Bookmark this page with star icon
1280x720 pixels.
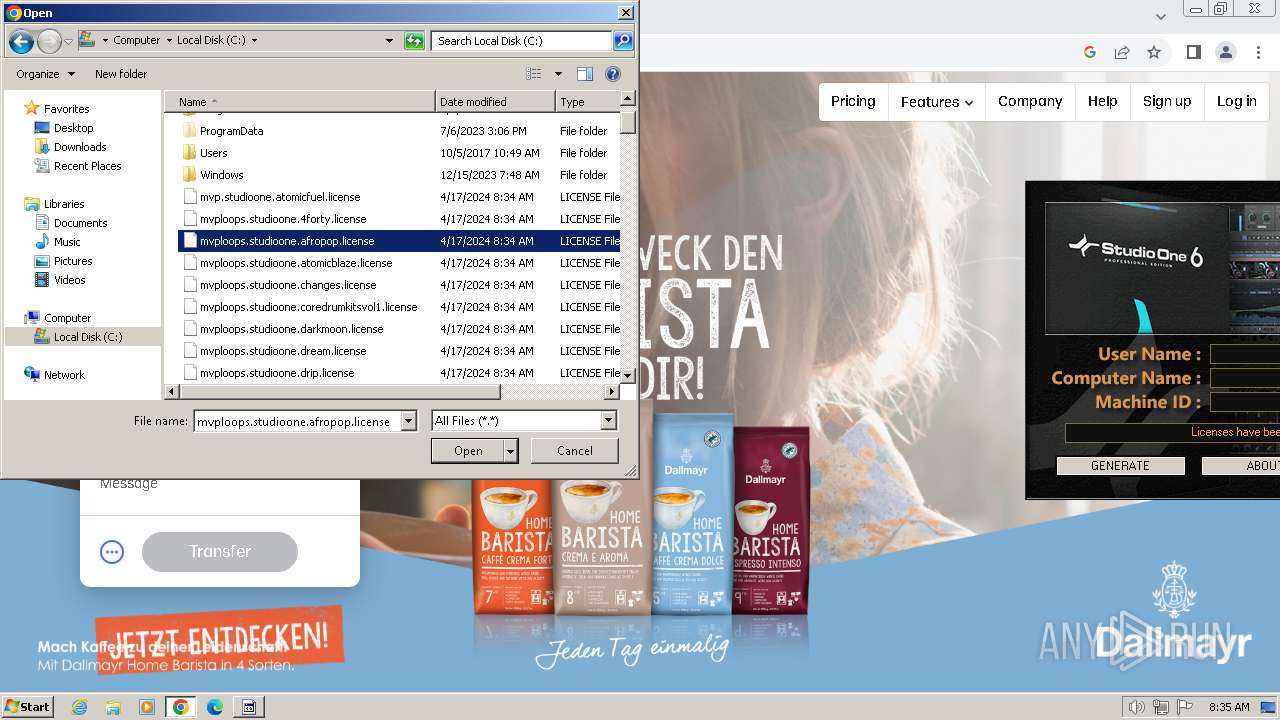[1154, 52]
